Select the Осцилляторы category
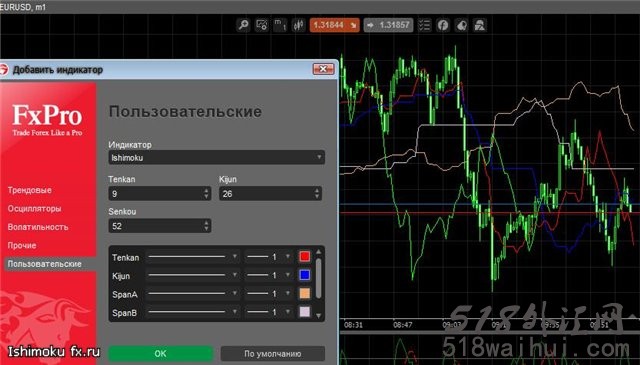This screenshot has width=640, height=365. pyautogui.click(x=35, y=209)
